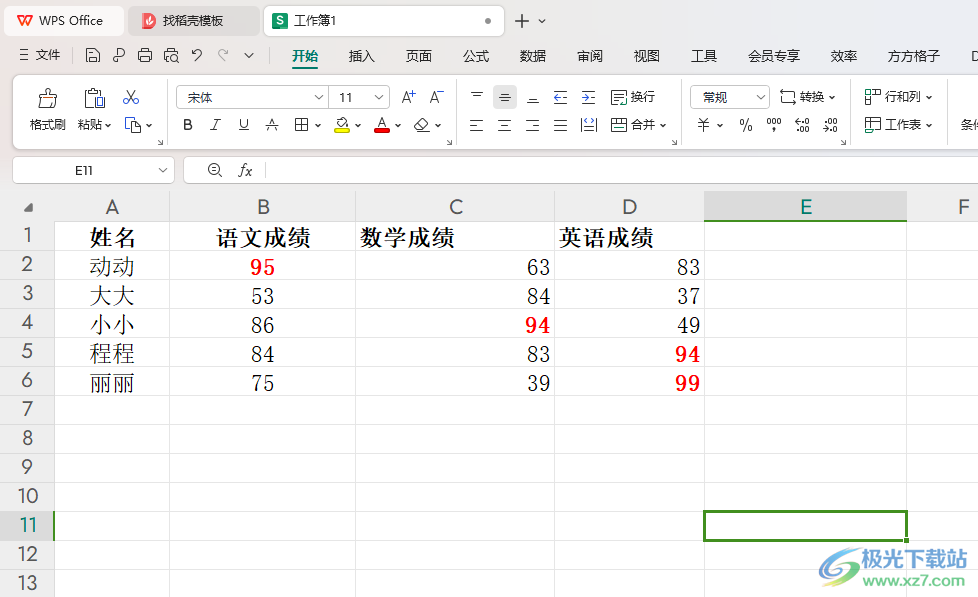978x597 pixels.
Task: Click the Paste clipboard icon
Action: (x=94, y=98)
